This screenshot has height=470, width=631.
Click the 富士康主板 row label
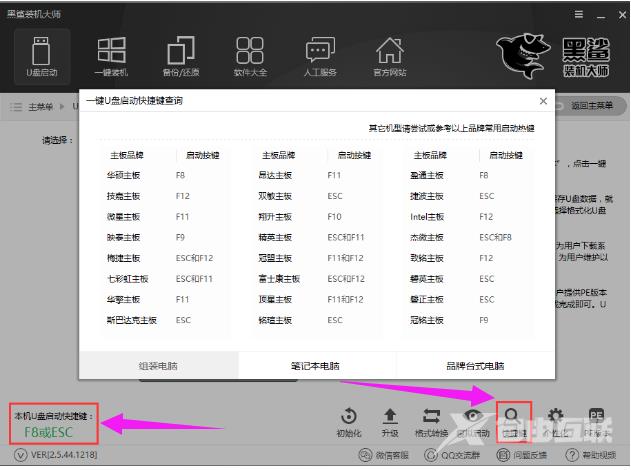coord(279,279)
